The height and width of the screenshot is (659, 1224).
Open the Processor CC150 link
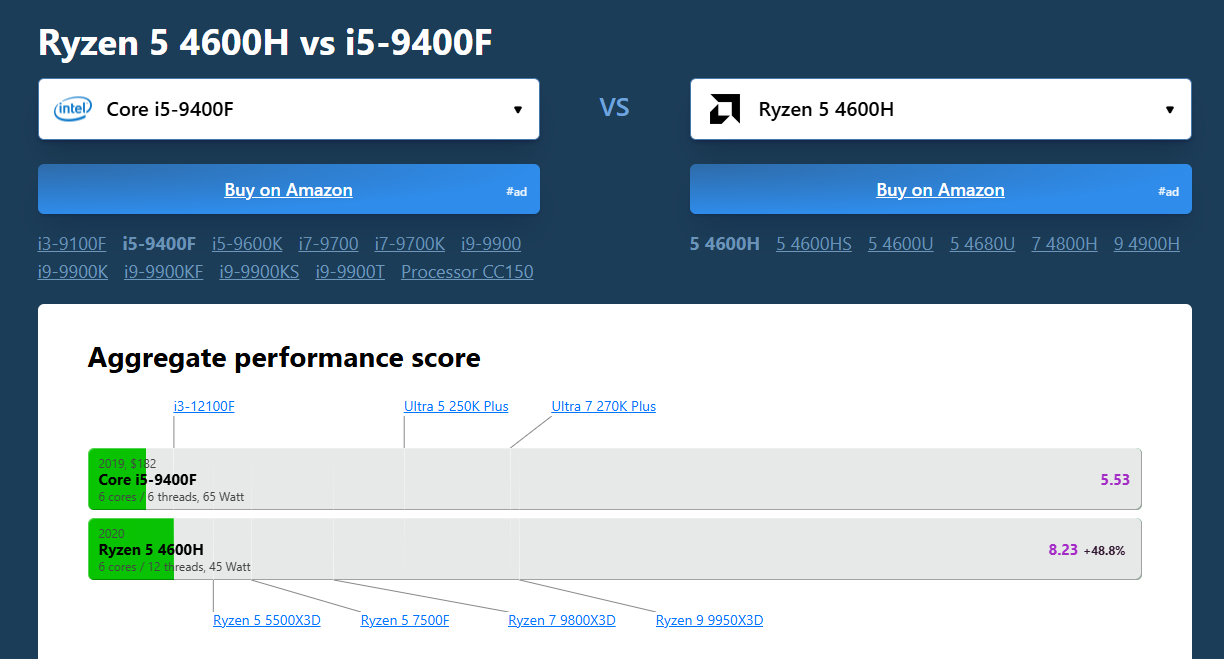pos(467,271)
